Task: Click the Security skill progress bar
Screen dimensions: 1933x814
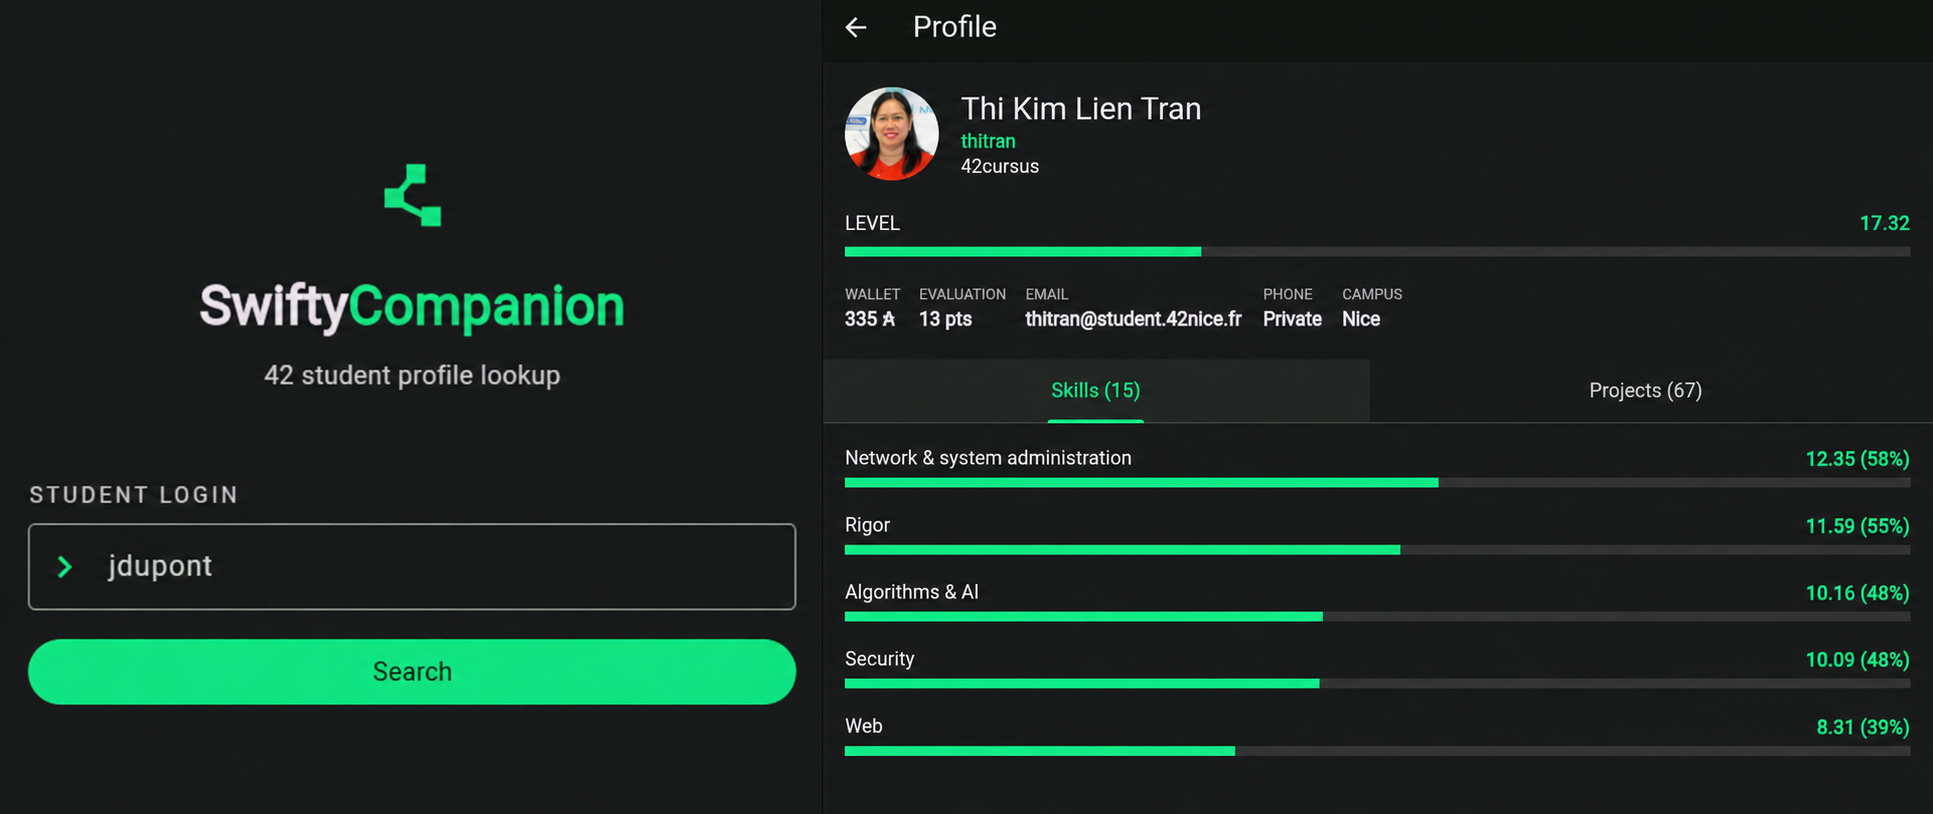Action: pyautogui.click(x=1377, y=684)
